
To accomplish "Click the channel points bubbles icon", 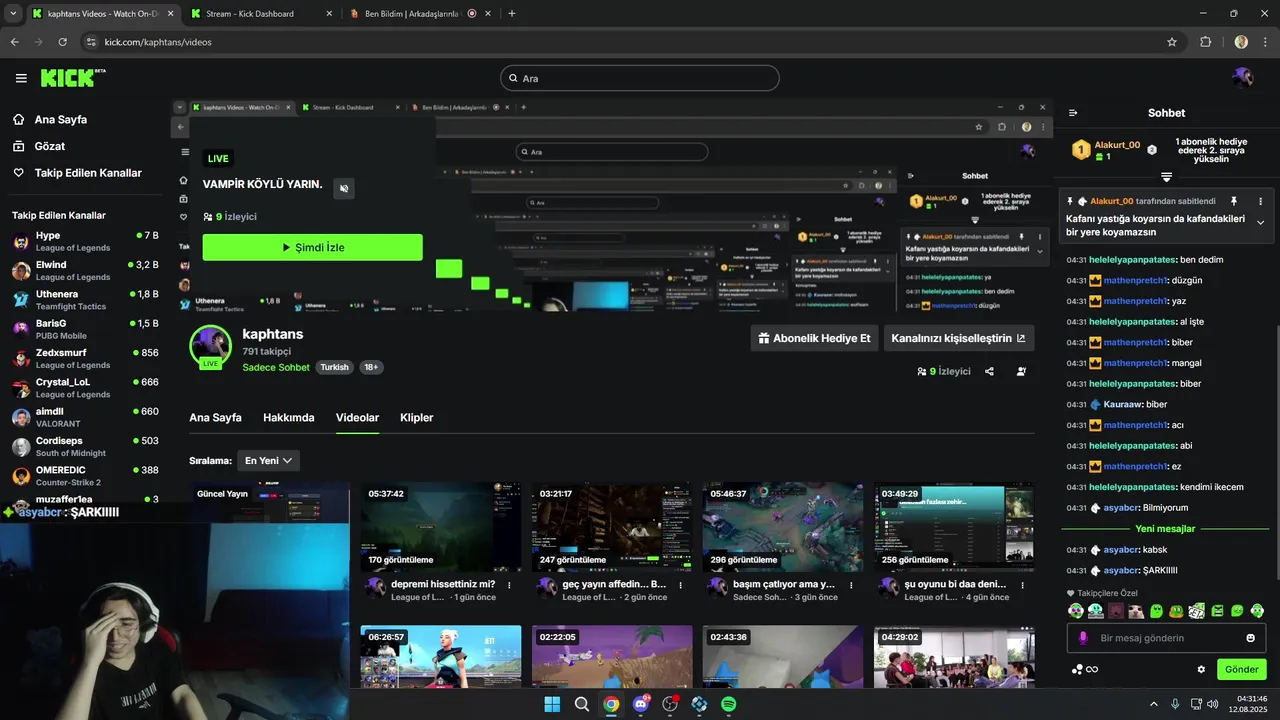I will click(1077, 669).
